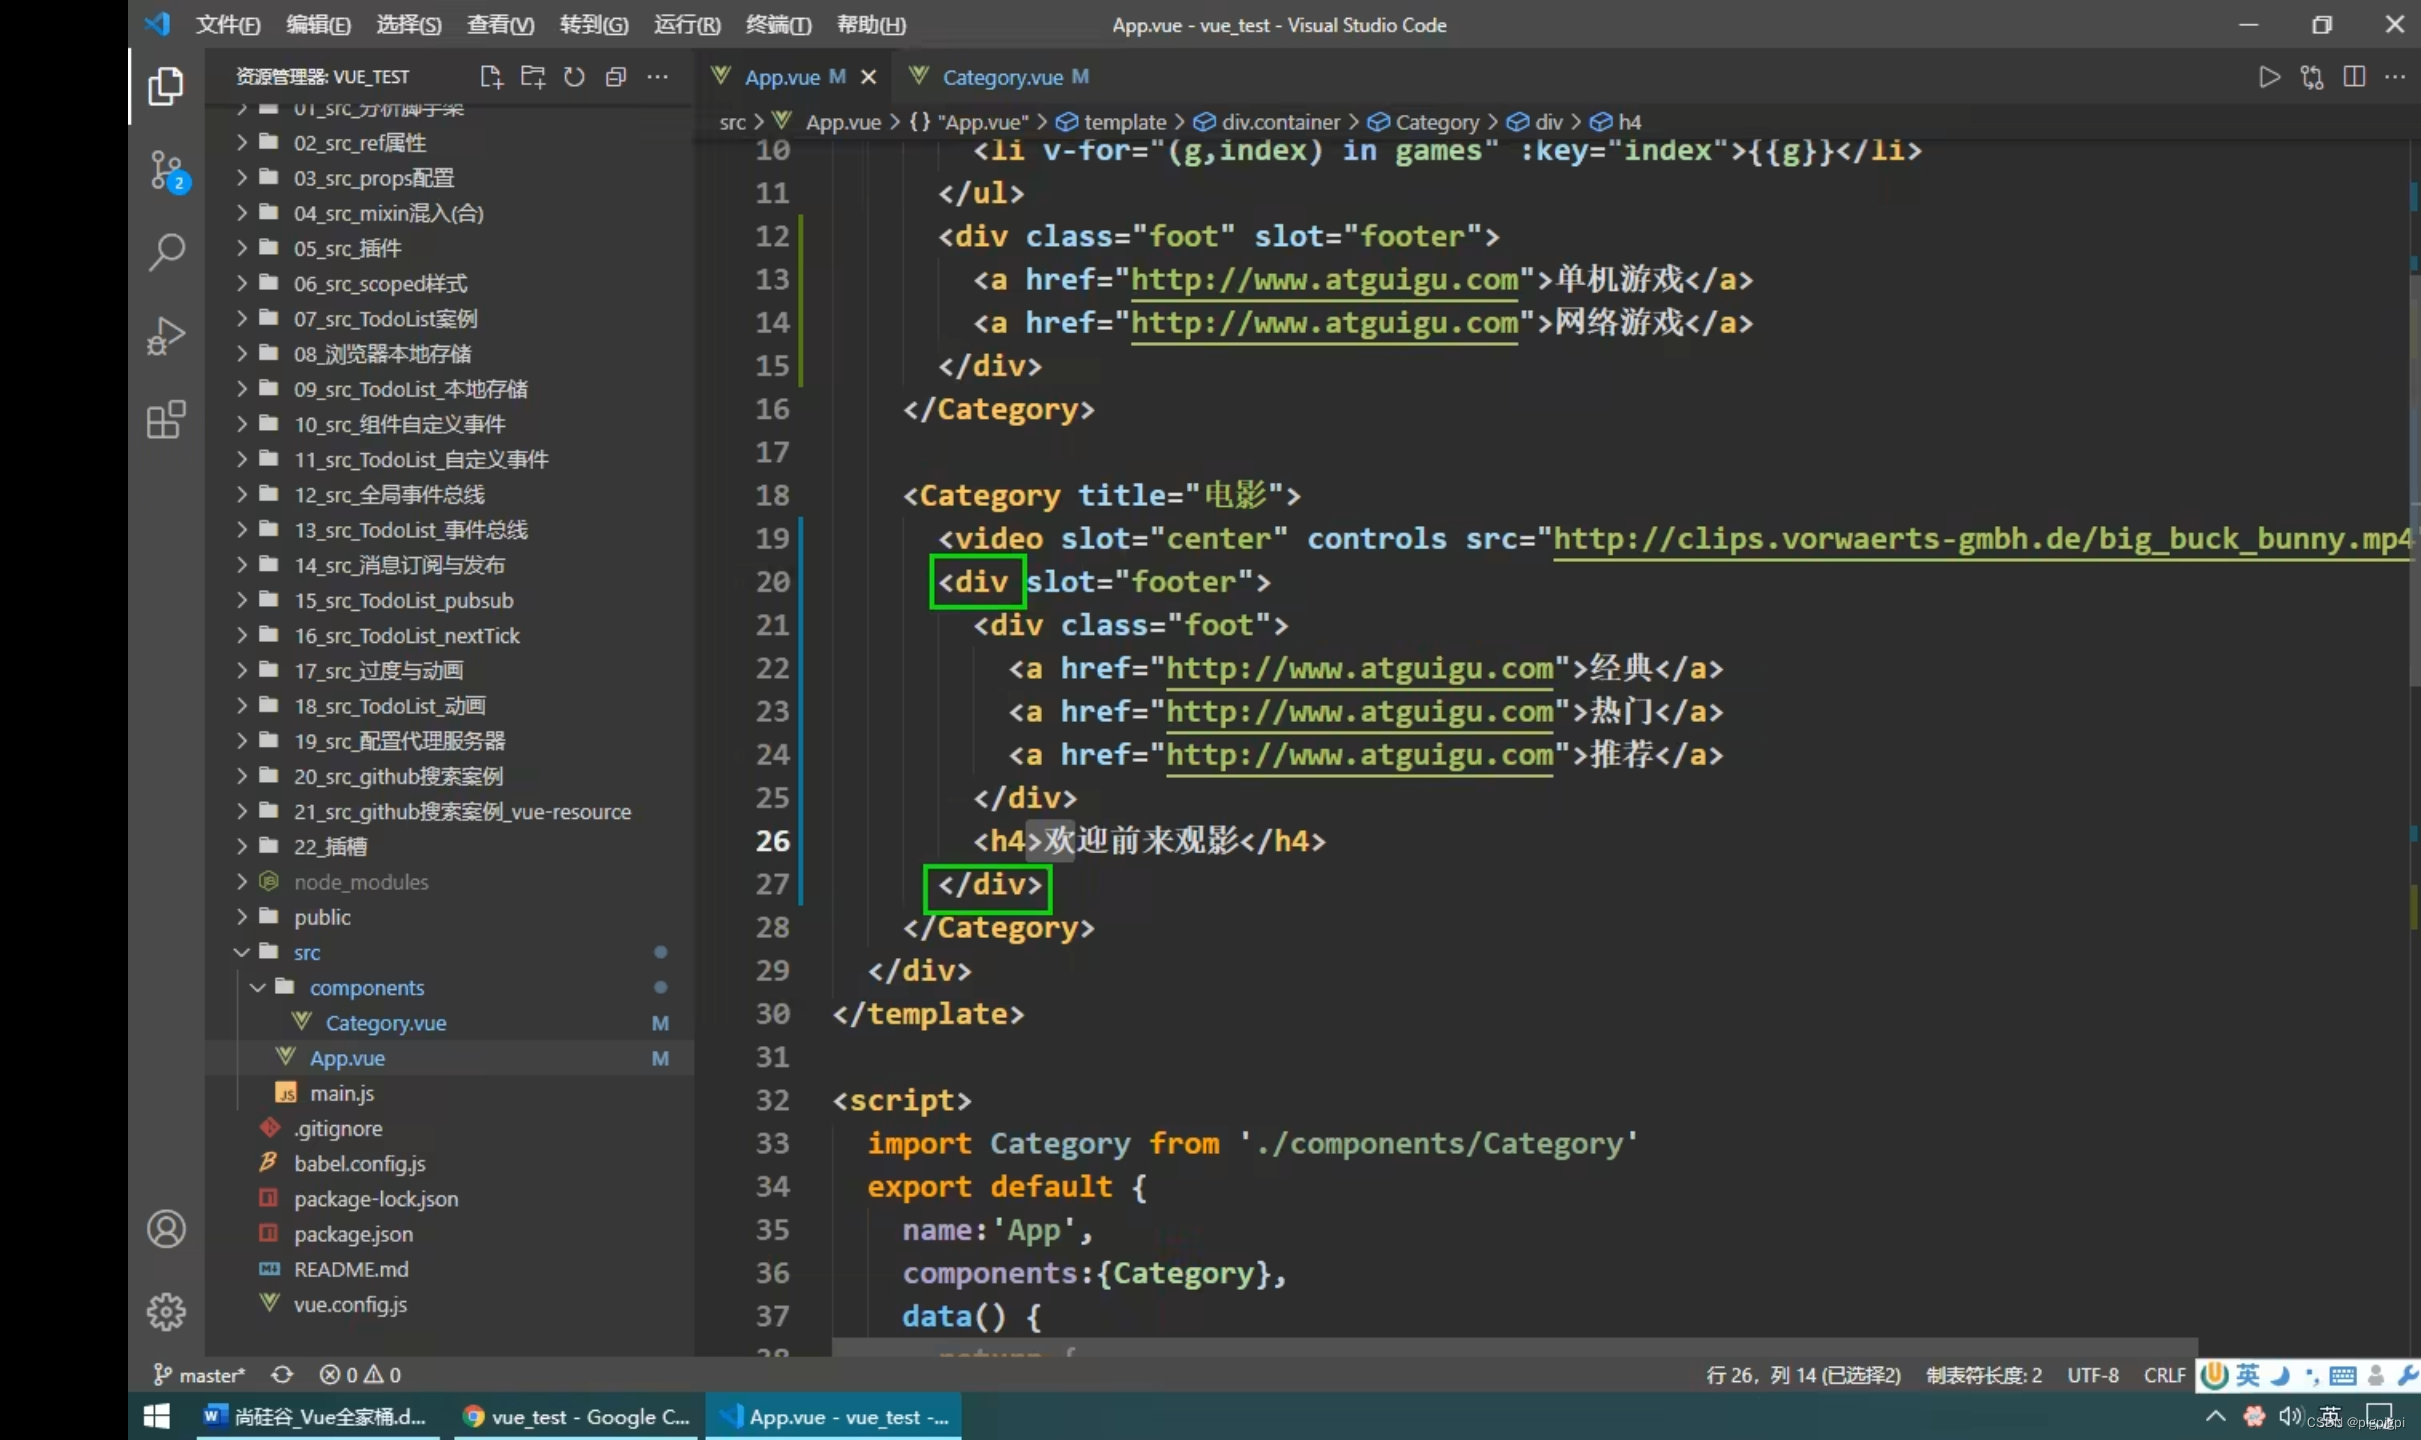Screen dimensions: 2421x1440
Task: Select the App.vue editor tab
Action: click(x=782, y=77)
